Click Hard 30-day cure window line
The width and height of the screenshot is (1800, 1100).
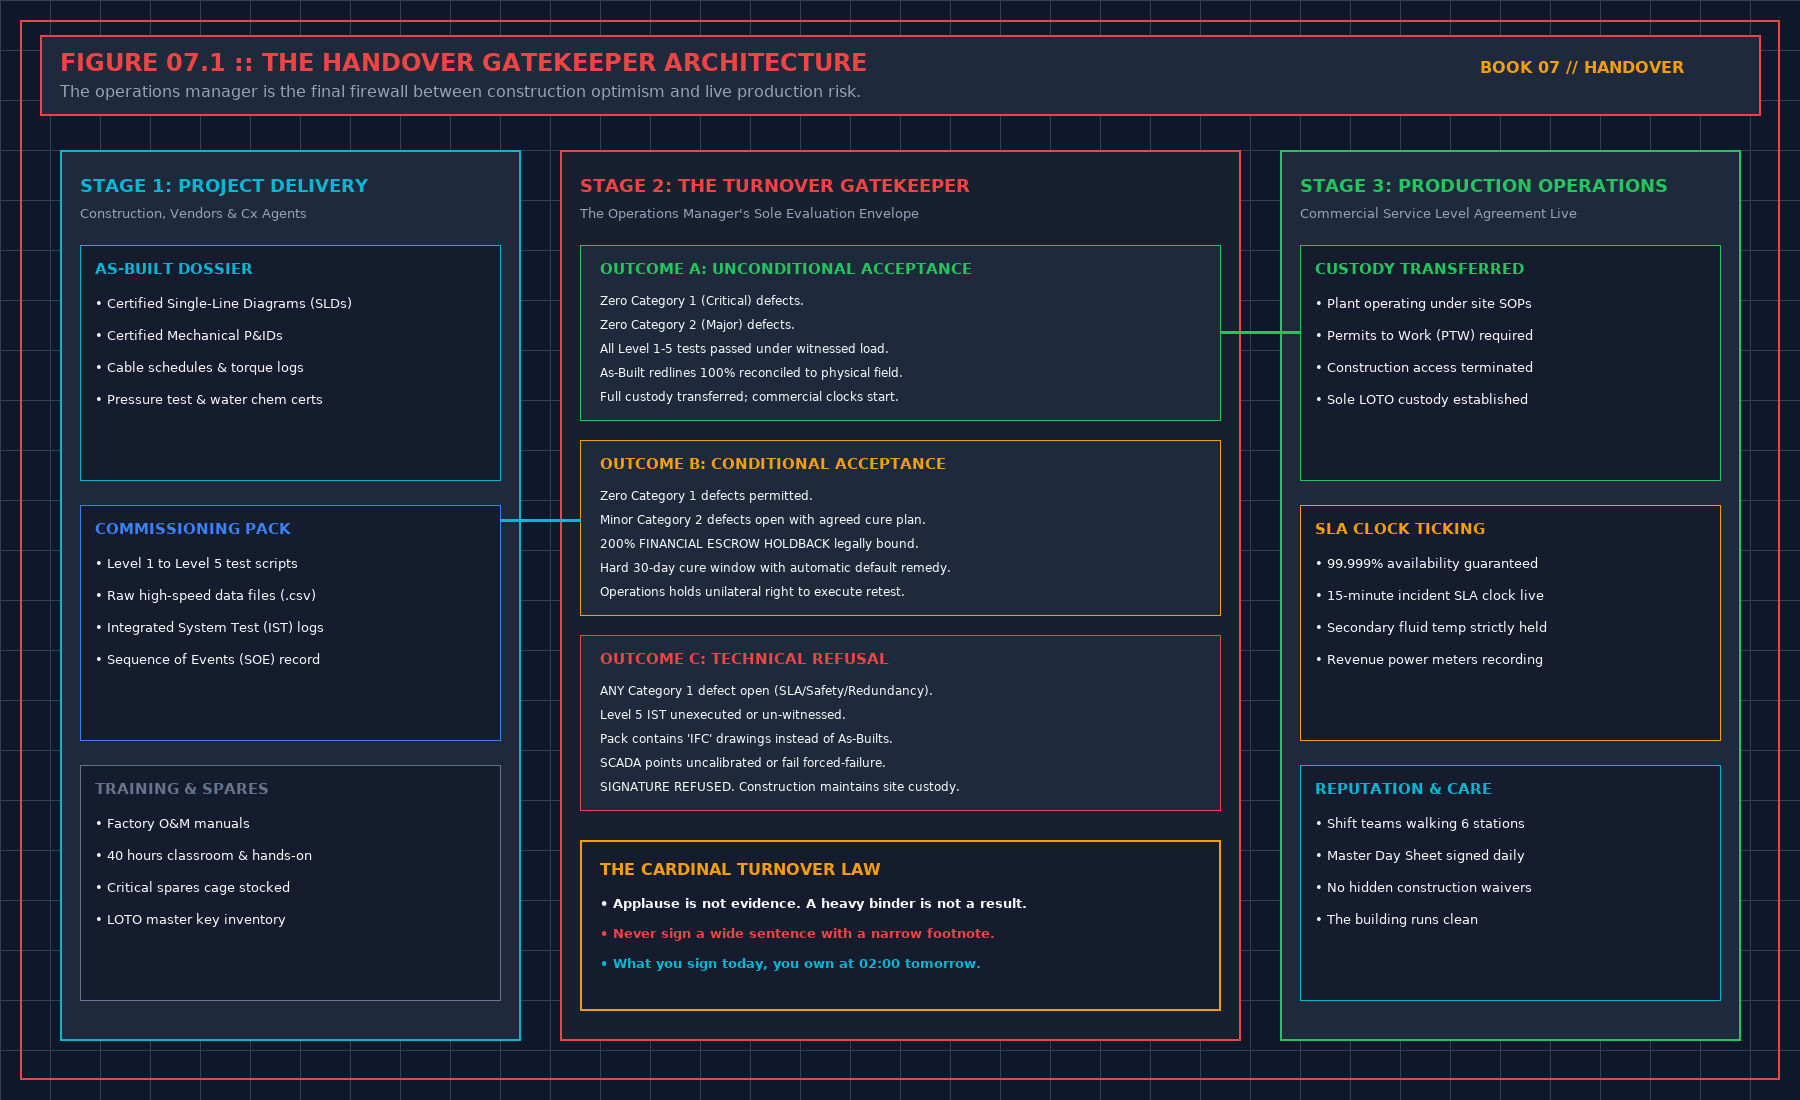tap(775, 568)
